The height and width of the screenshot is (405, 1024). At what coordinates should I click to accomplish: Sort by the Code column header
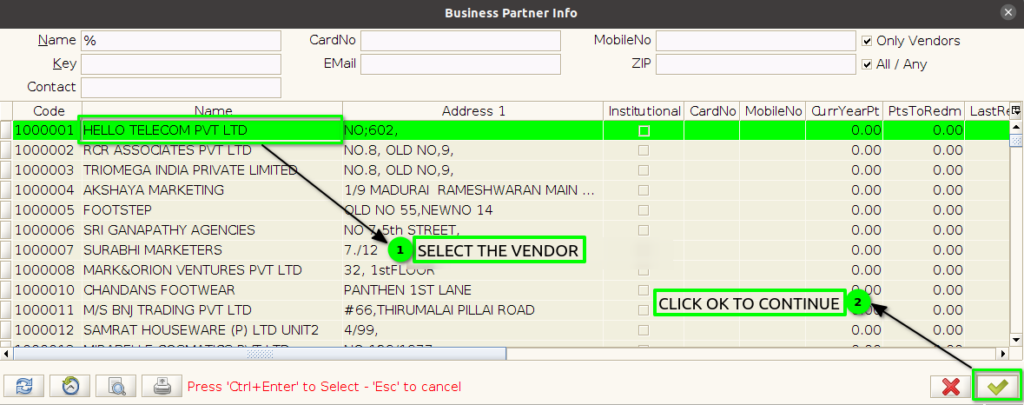coord(48,111)
